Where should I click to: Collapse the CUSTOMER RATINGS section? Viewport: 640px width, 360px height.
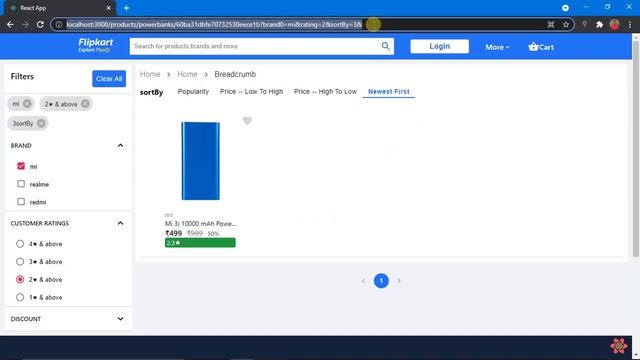click(120, 223)
